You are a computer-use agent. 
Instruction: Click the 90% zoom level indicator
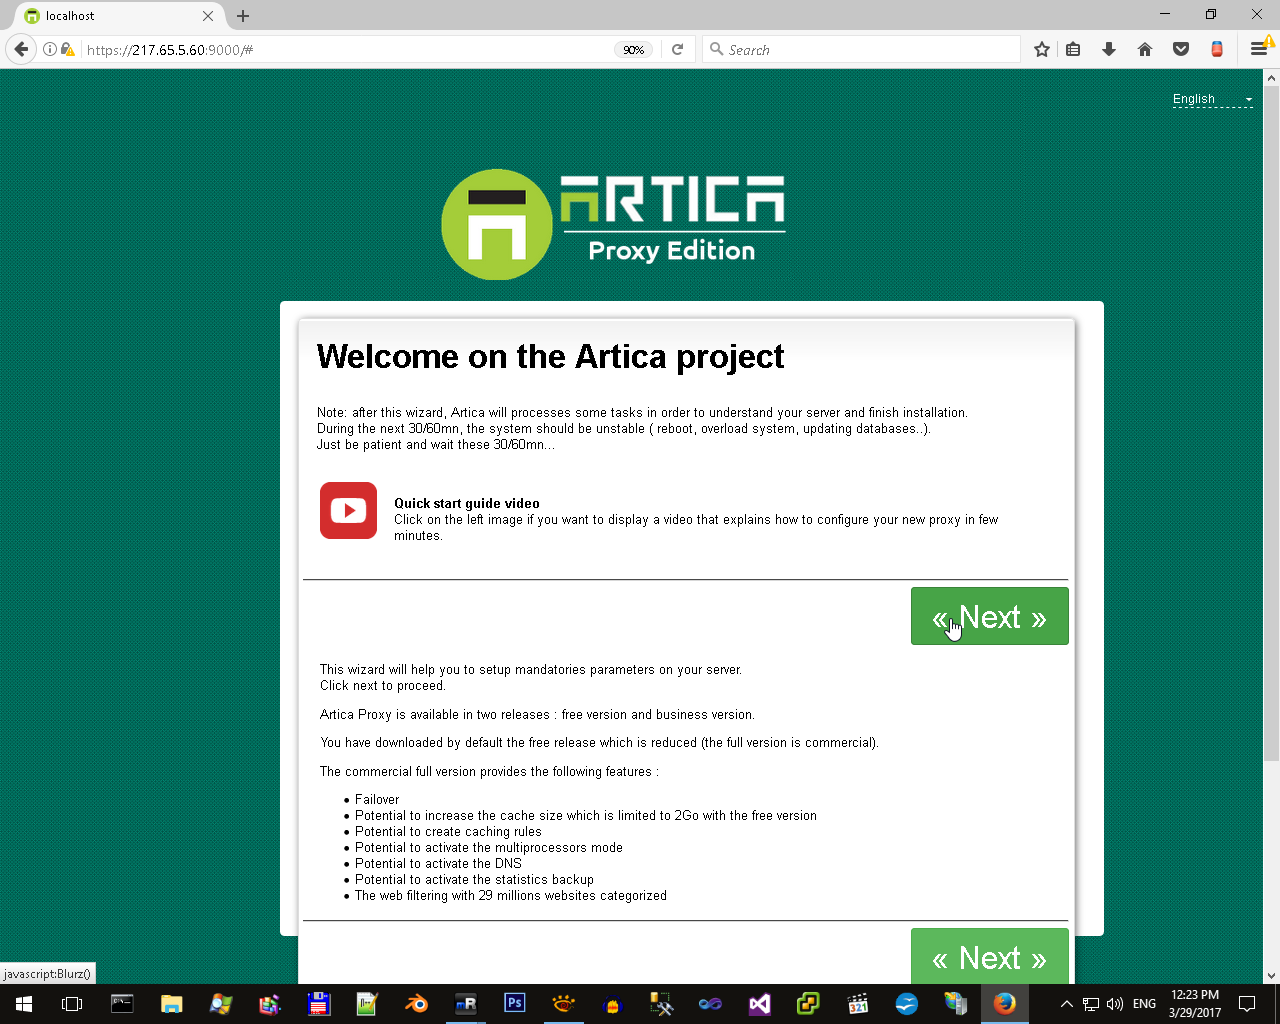pos(634,50)
